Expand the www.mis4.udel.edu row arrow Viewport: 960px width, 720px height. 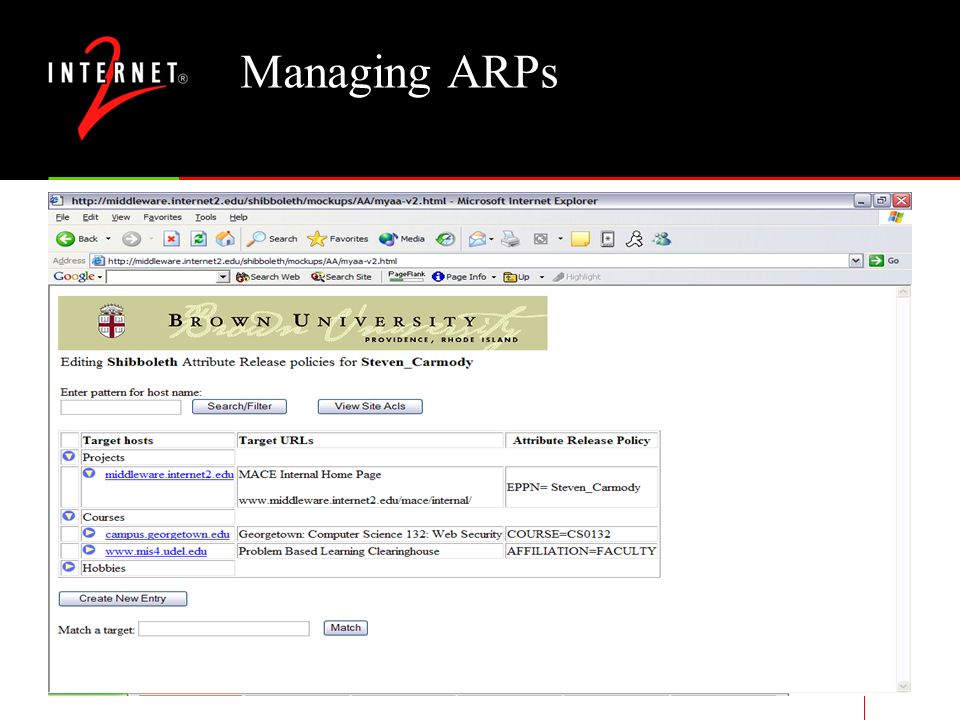tap(89, 550)
